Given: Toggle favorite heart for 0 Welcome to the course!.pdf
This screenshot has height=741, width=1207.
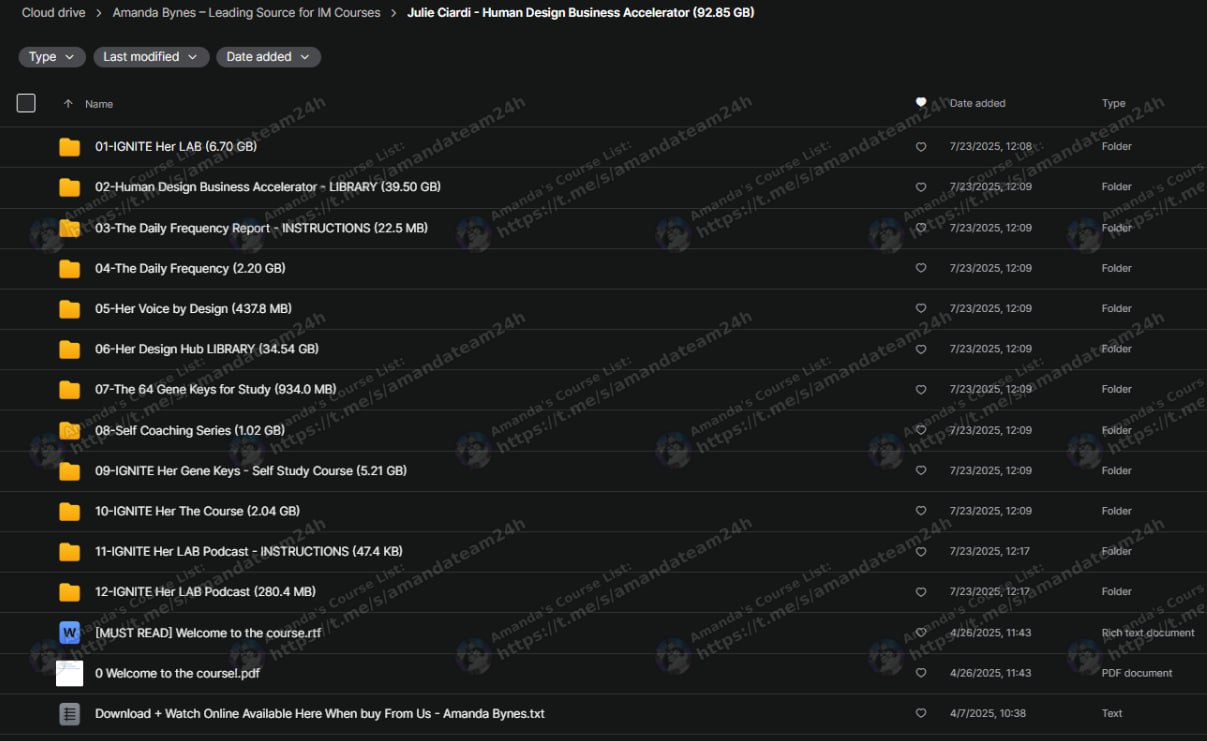Looking at the screenshot, I should point(921,673).
